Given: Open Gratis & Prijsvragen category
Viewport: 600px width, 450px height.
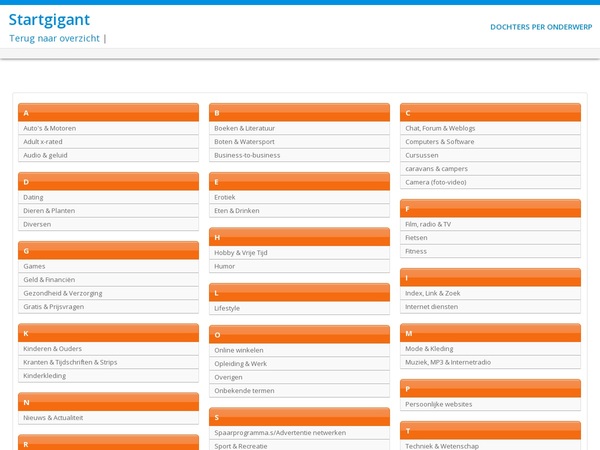Looking at the screenshot, I should [x=108, y=307].
